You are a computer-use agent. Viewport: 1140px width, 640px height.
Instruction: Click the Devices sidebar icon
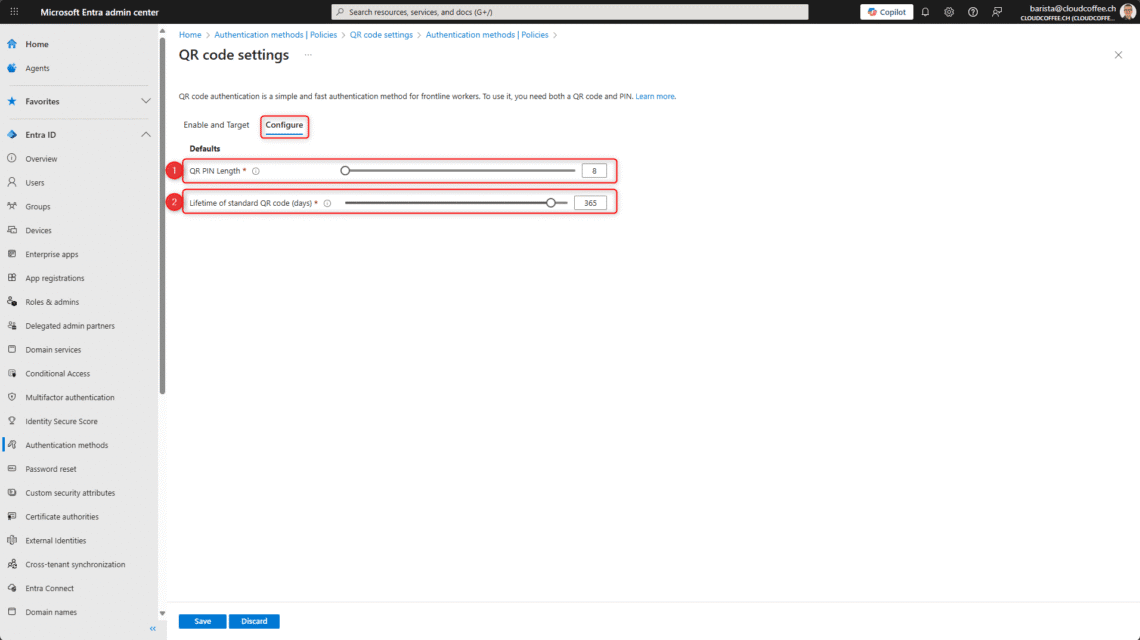point(12,231)
